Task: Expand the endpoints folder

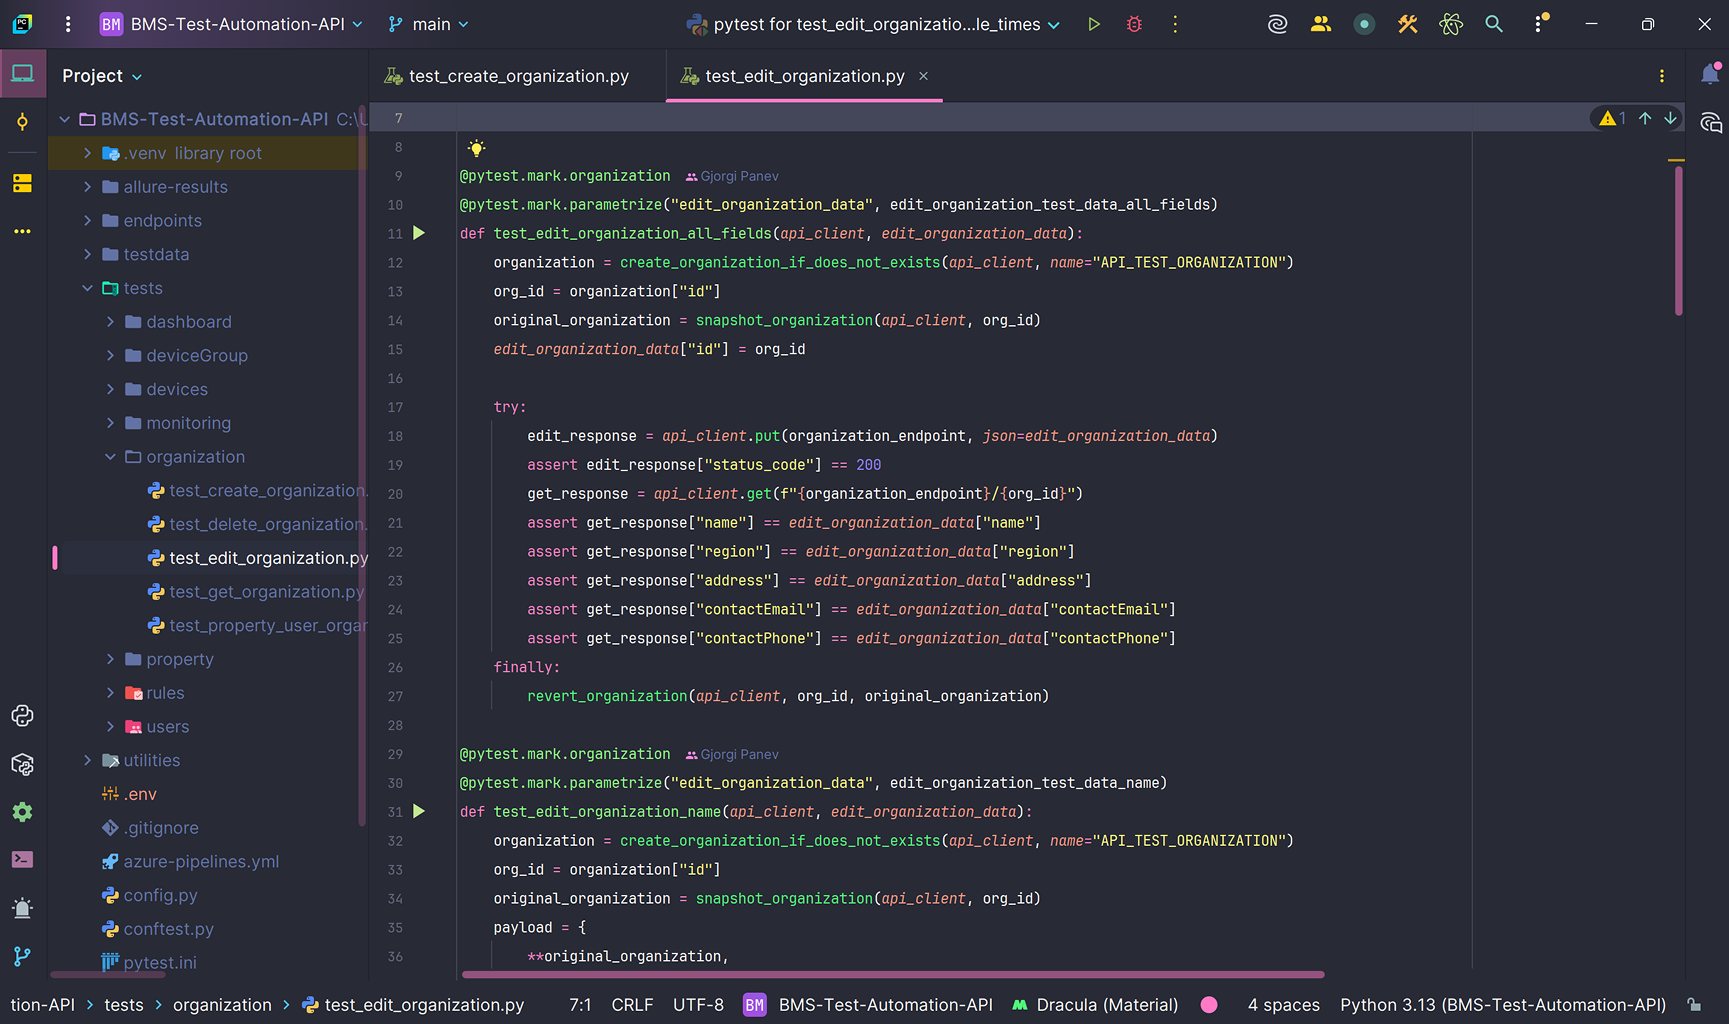Action: (88, 220)
